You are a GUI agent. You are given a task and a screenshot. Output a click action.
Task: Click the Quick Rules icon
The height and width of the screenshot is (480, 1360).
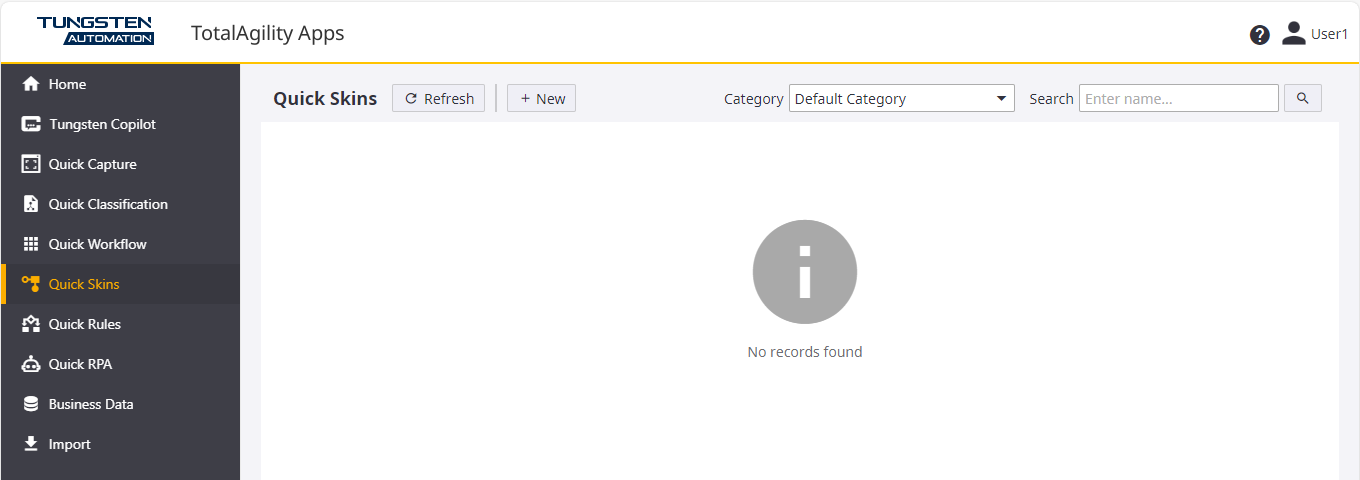(31, 324)
